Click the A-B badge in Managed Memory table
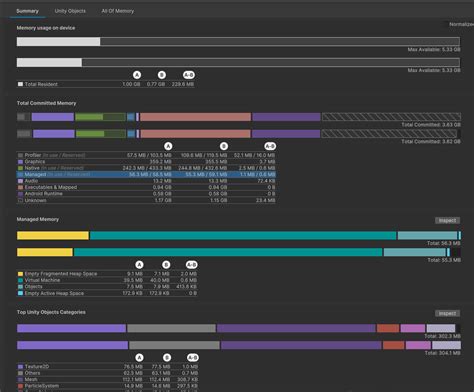This screenshot has width=474, height=392. click(x=192, y=265)
